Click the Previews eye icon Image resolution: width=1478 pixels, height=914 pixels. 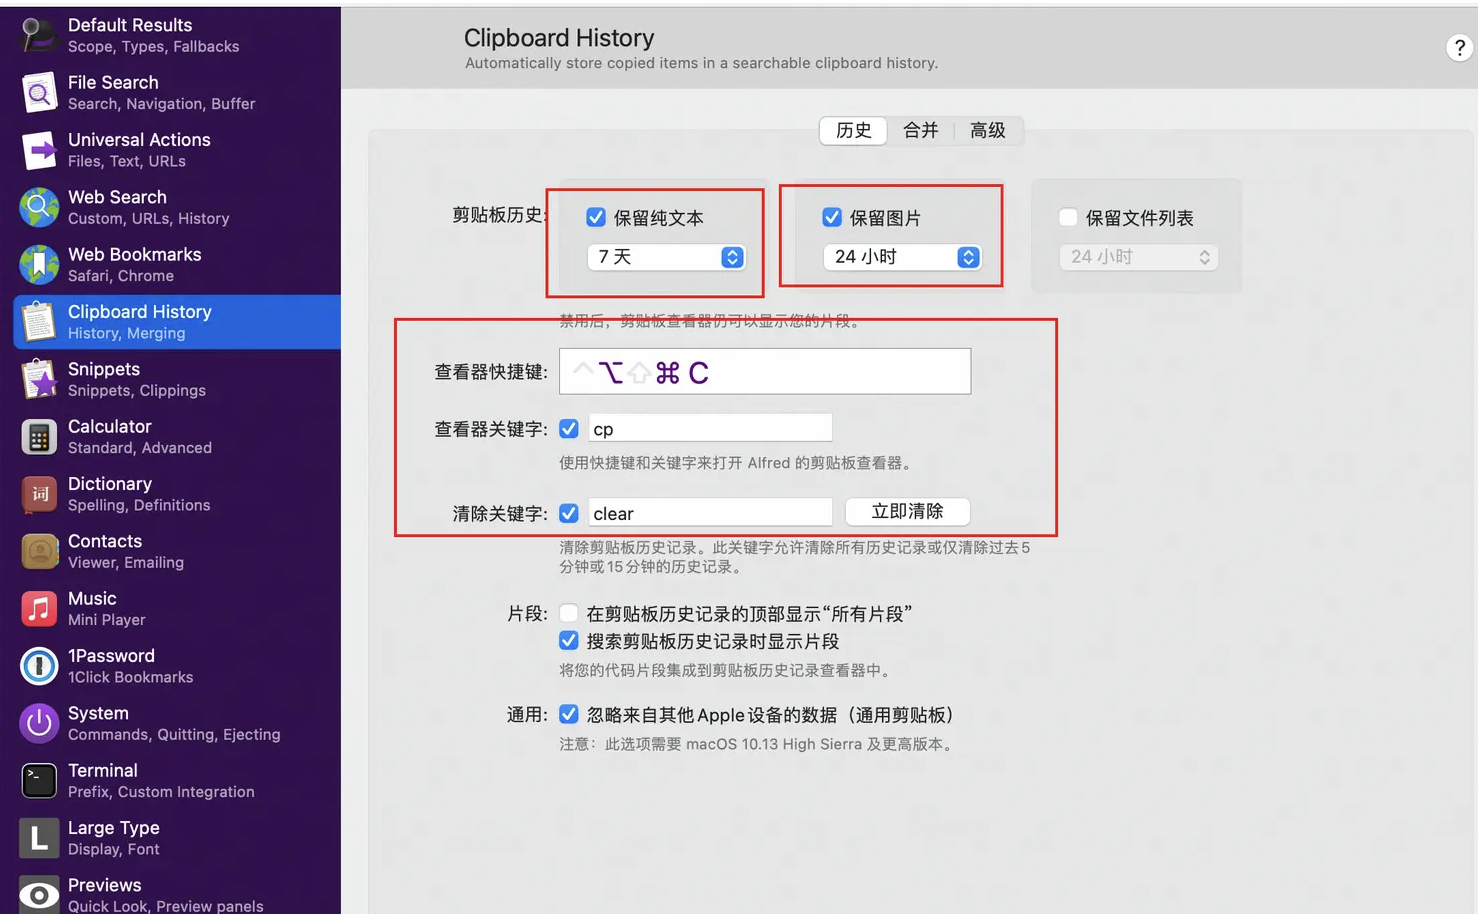(x=39, y=894)
